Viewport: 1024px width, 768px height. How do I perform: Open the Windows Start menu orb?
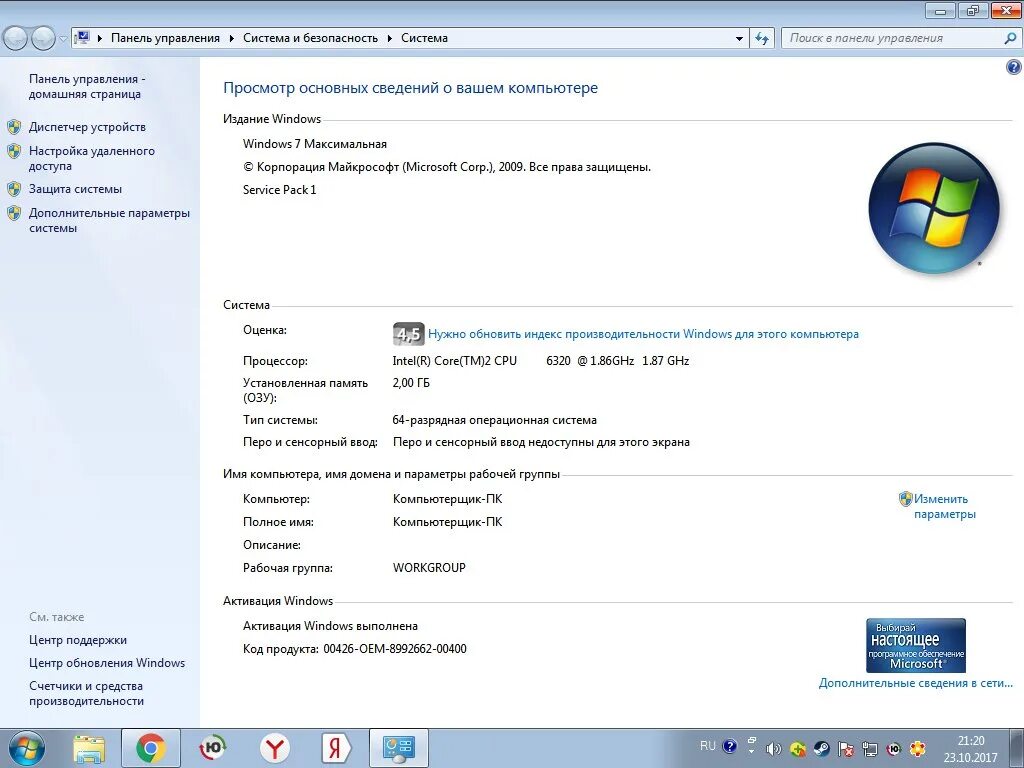(x=26, y=748)
